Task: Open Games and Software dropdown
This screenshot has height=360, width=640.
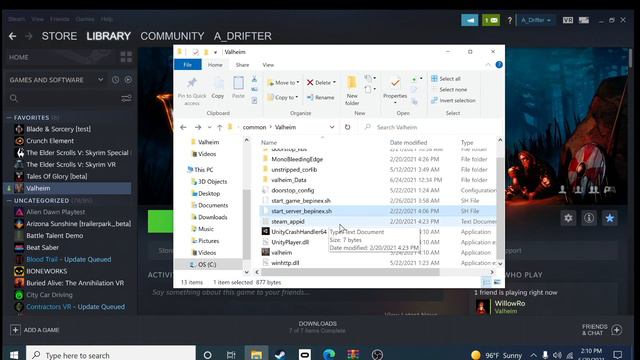Action: pos(100,80)
